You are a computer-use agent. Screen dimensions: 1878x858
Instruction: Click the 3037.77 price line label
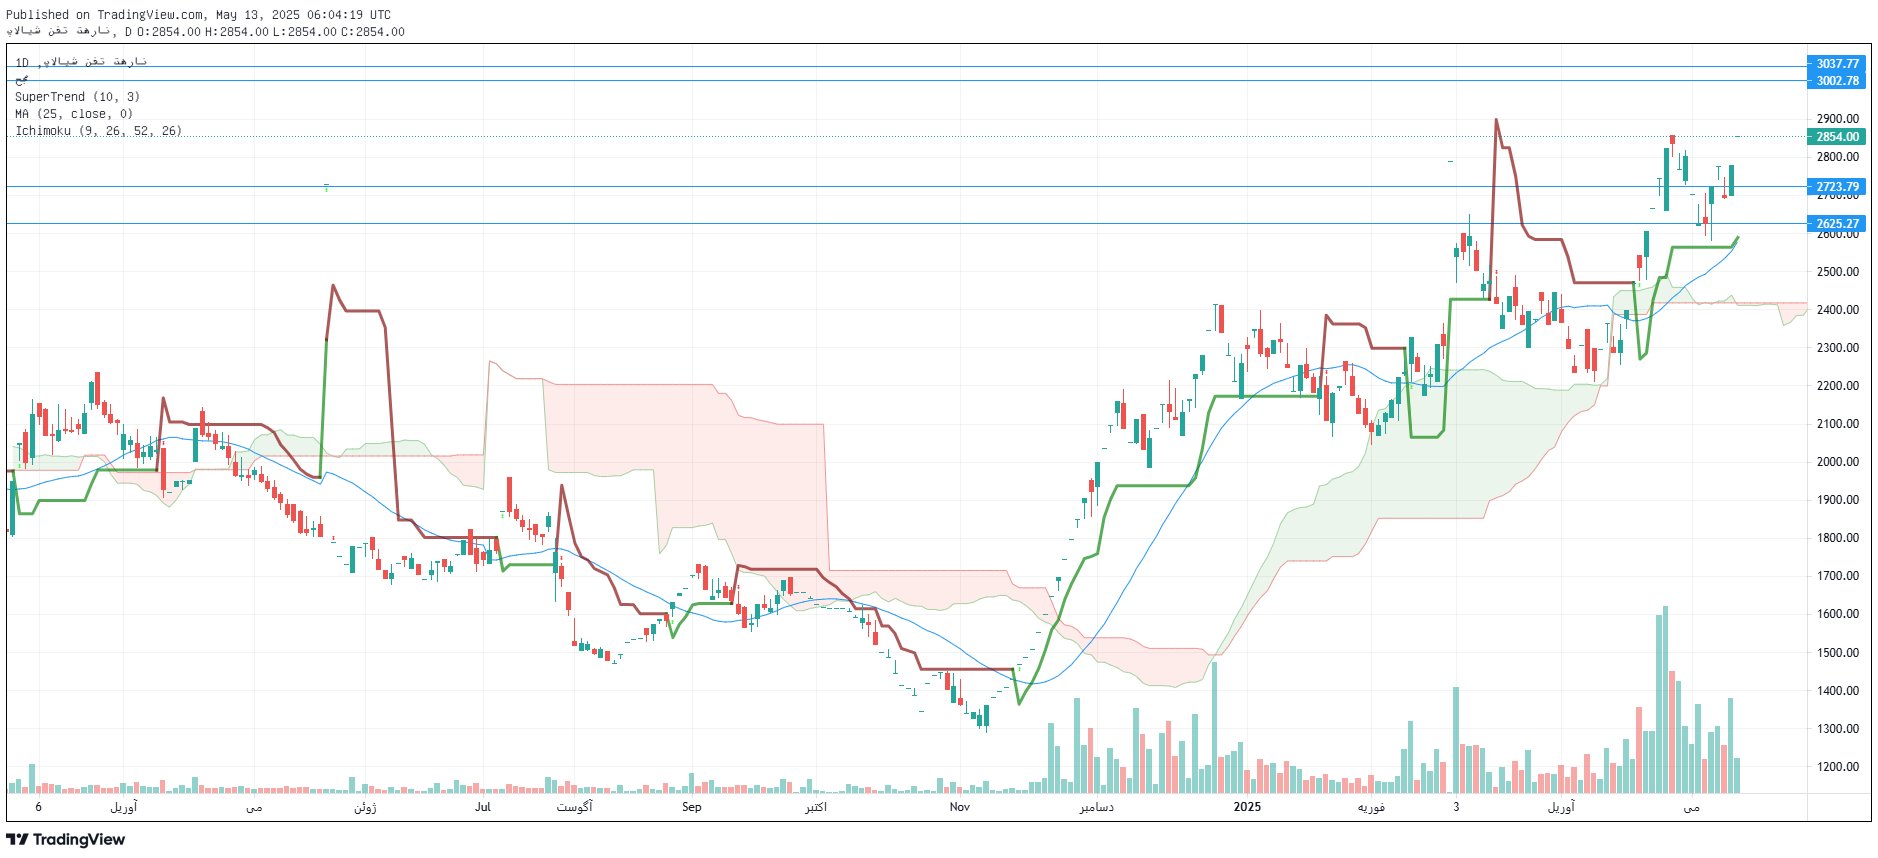1837,64
